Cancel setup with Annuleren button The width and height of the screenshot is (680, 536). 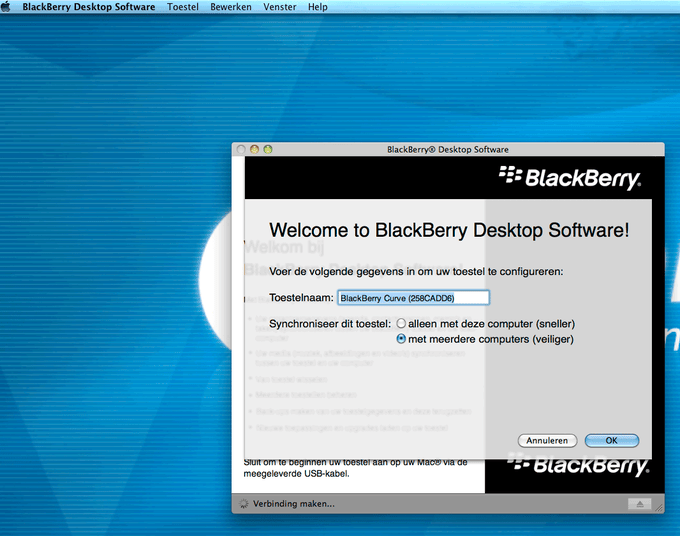[547, 441]
